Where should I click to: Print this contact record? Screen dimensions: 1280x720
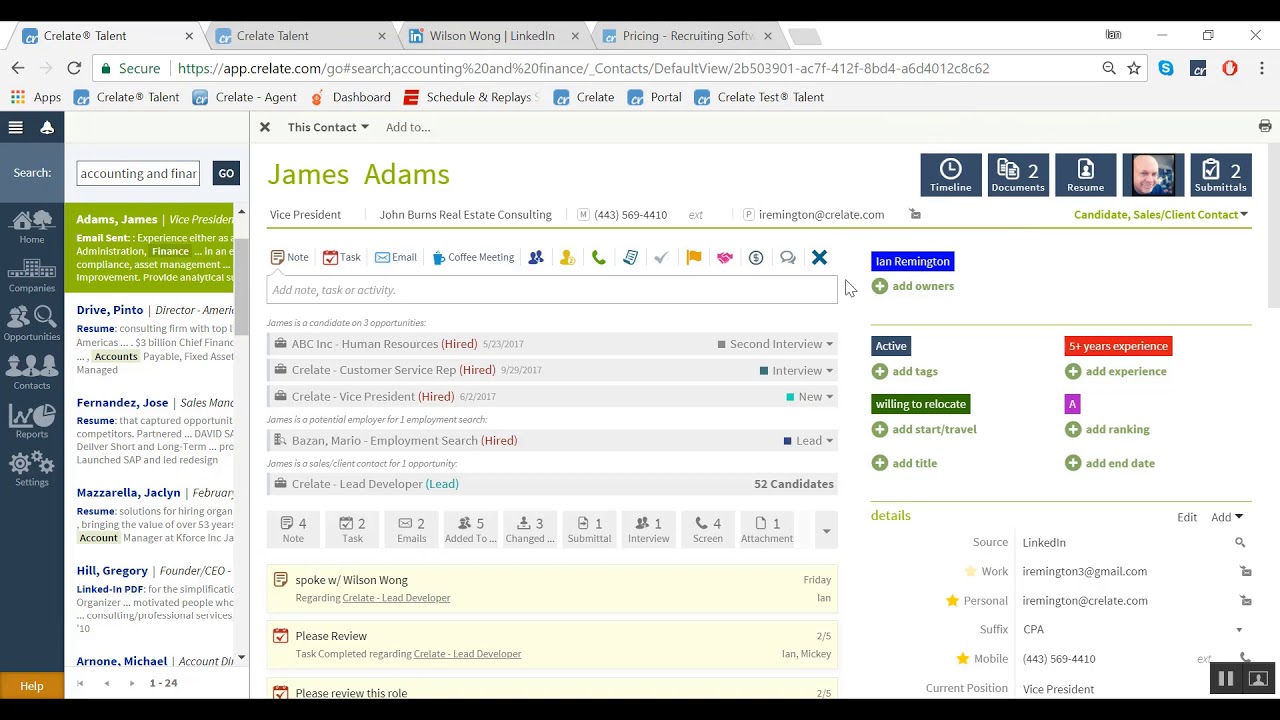(x=1265, y=126)
